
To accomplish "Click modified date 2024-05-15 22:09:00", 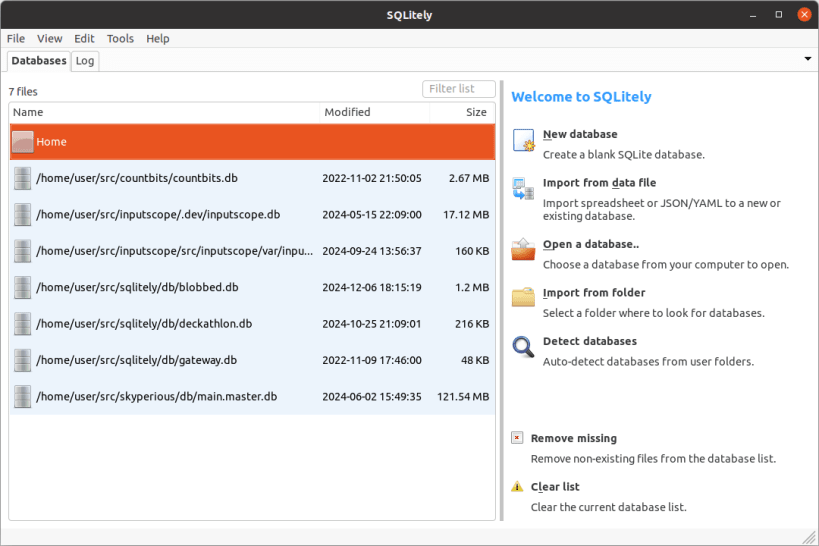I will click(x=371, y=215).
